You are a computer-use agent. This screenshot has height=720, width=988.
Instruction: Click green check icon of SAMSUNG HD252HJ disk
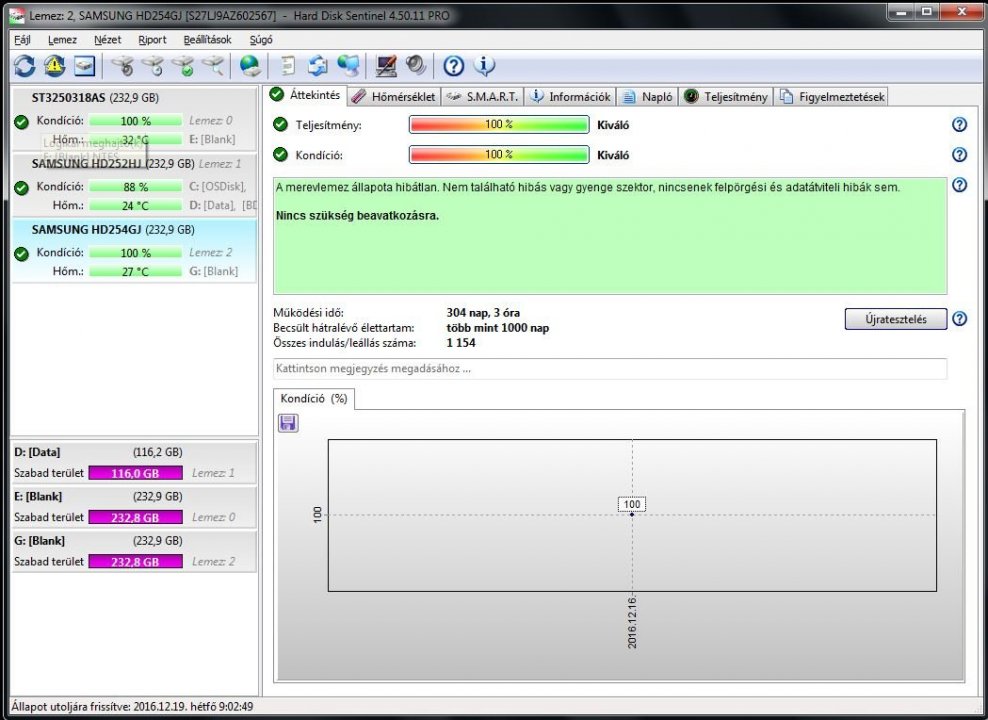(21, 188)
